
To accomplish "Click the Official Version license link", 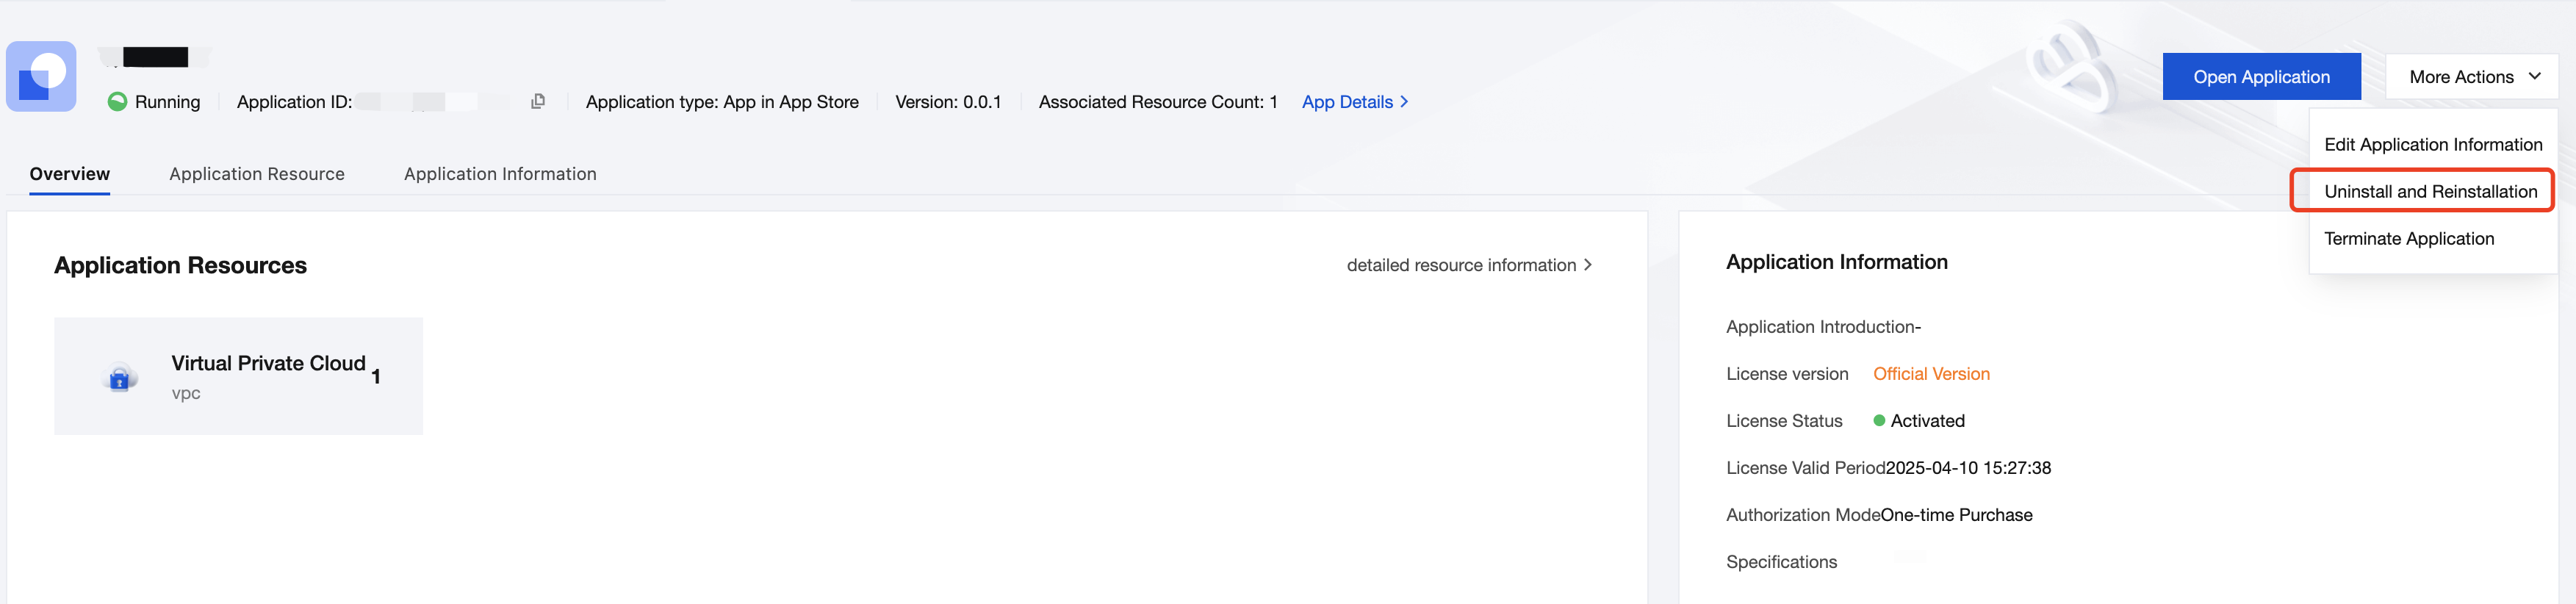I will point(1930,374).
